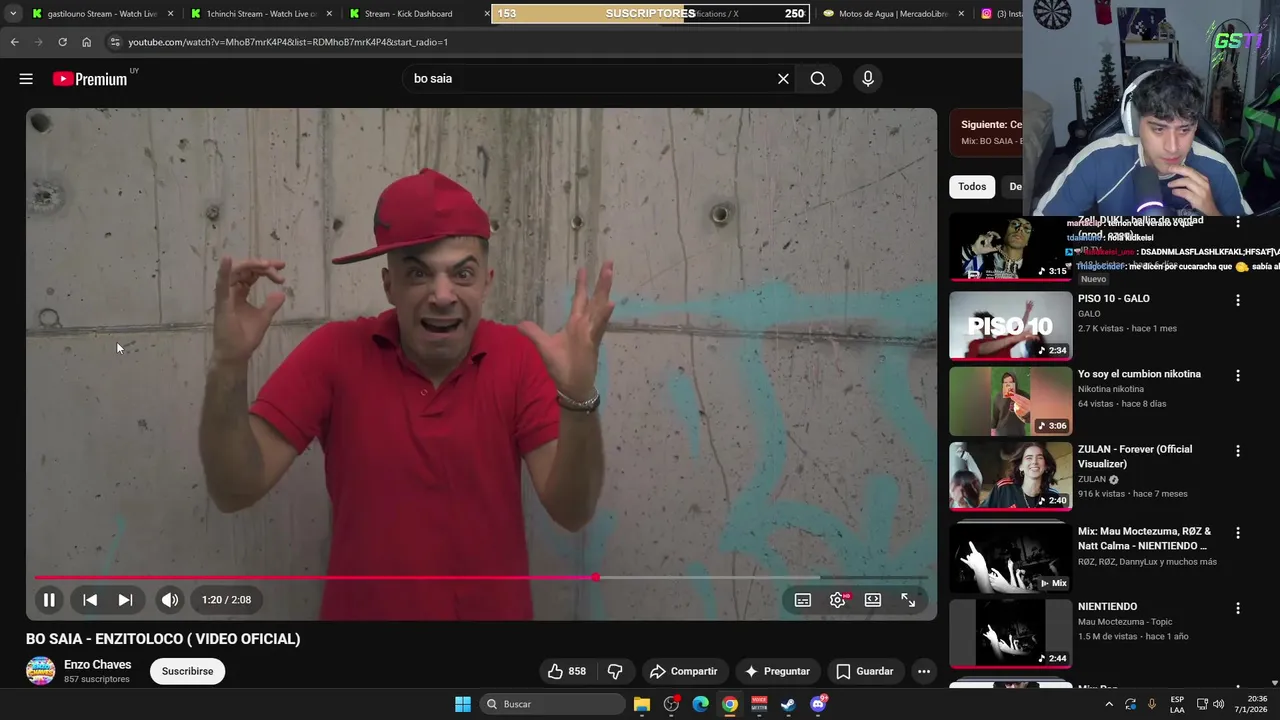1280x720 pixels.
Task: Click the 'Siguiente' up-next mix panel
Action: coord(986,132)
